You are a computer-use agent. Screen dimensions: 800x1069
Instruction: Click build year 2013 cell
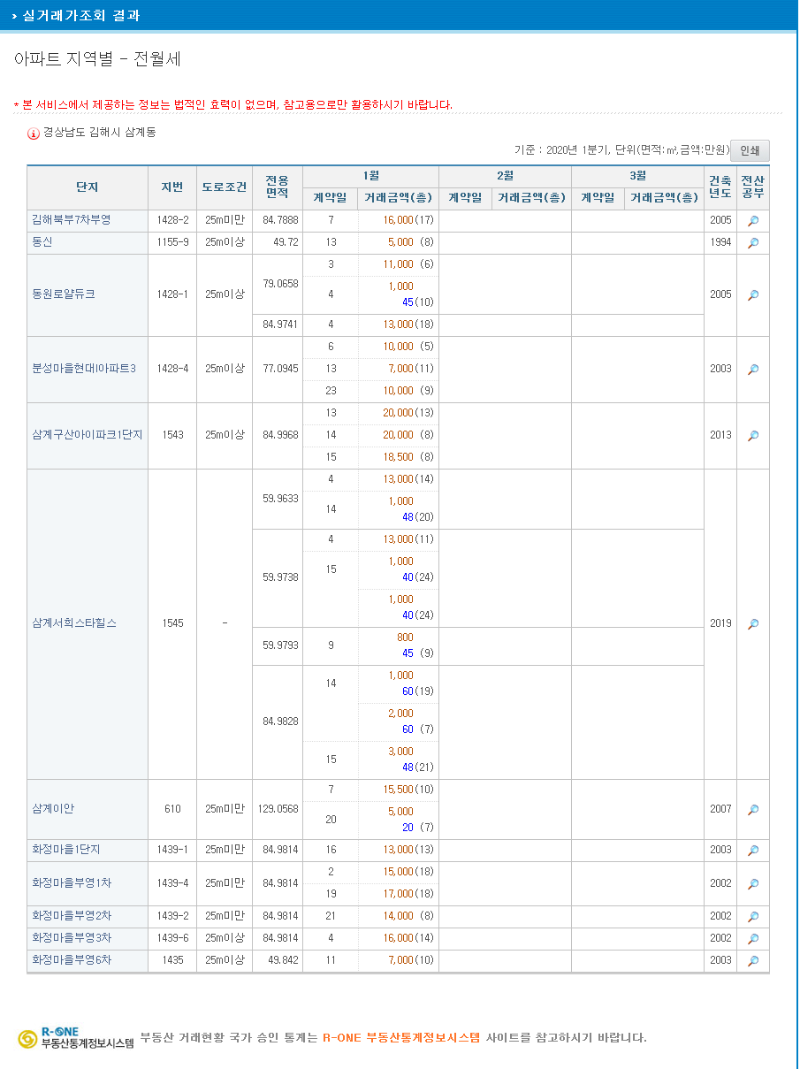coord(720,434)
